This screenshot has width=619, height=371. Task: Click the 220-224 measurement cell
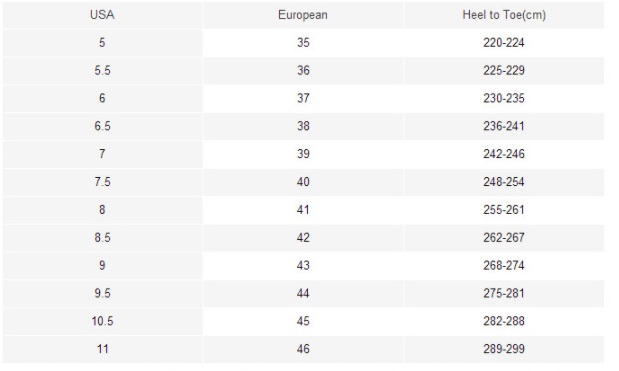point(504,43)
